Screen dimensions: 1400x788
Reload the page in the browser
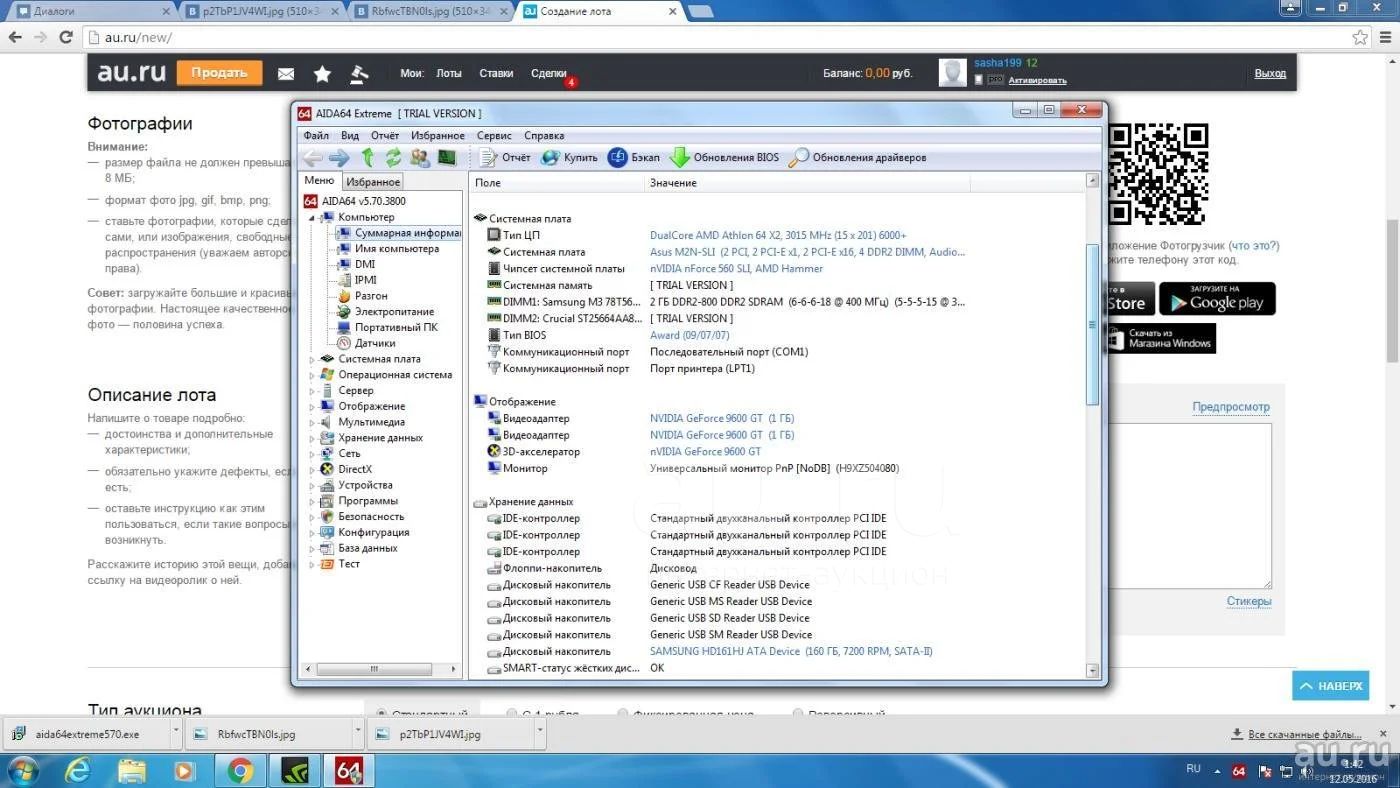pyautogui.click(x=66, y=37)
